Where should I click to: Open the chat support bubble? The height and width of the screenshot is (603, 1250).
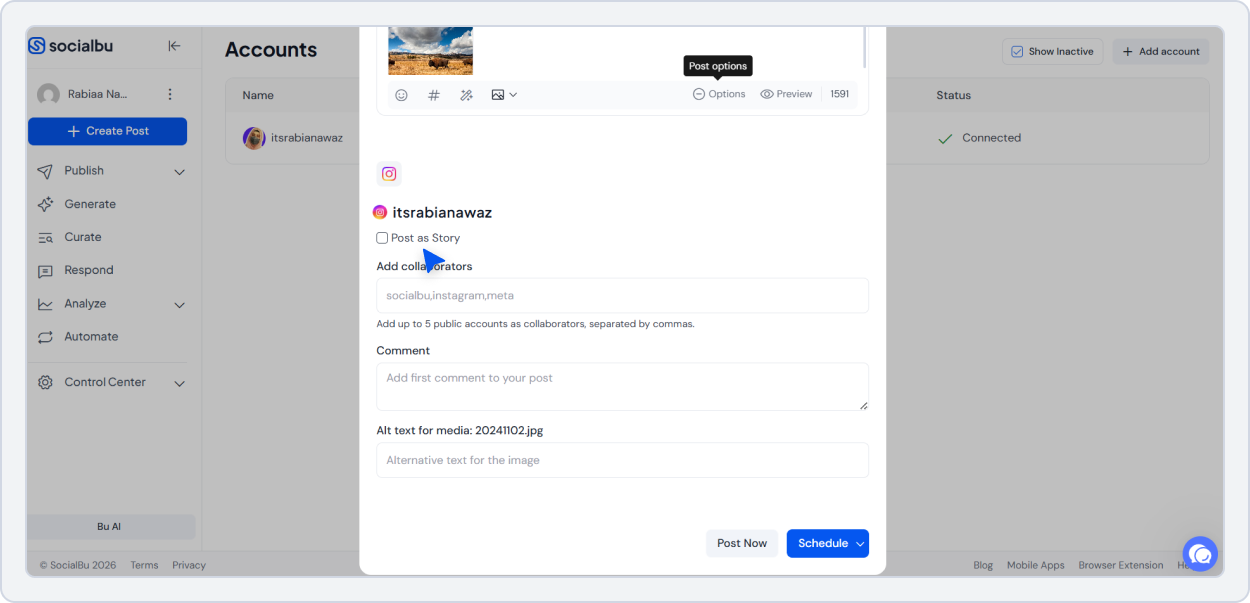click(x=1199, y=553)
